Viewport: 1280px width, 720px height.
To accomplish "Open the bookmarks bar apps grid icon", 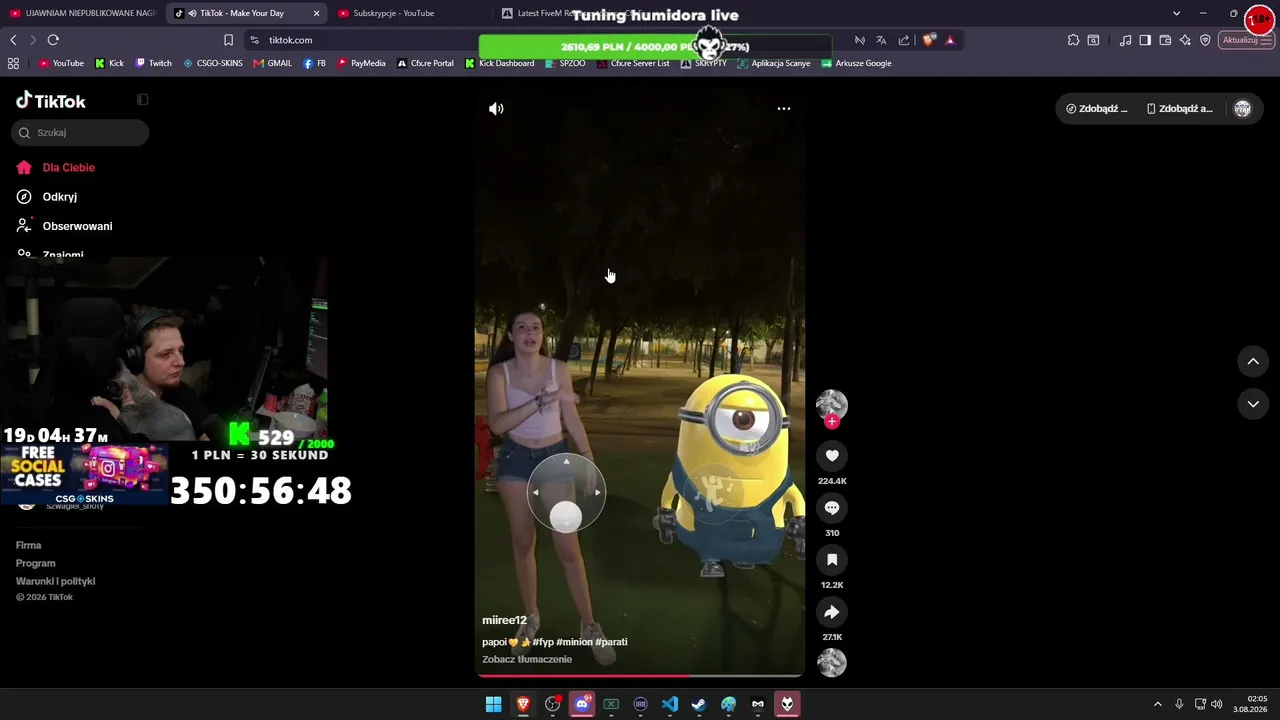I will pos(13,63).
